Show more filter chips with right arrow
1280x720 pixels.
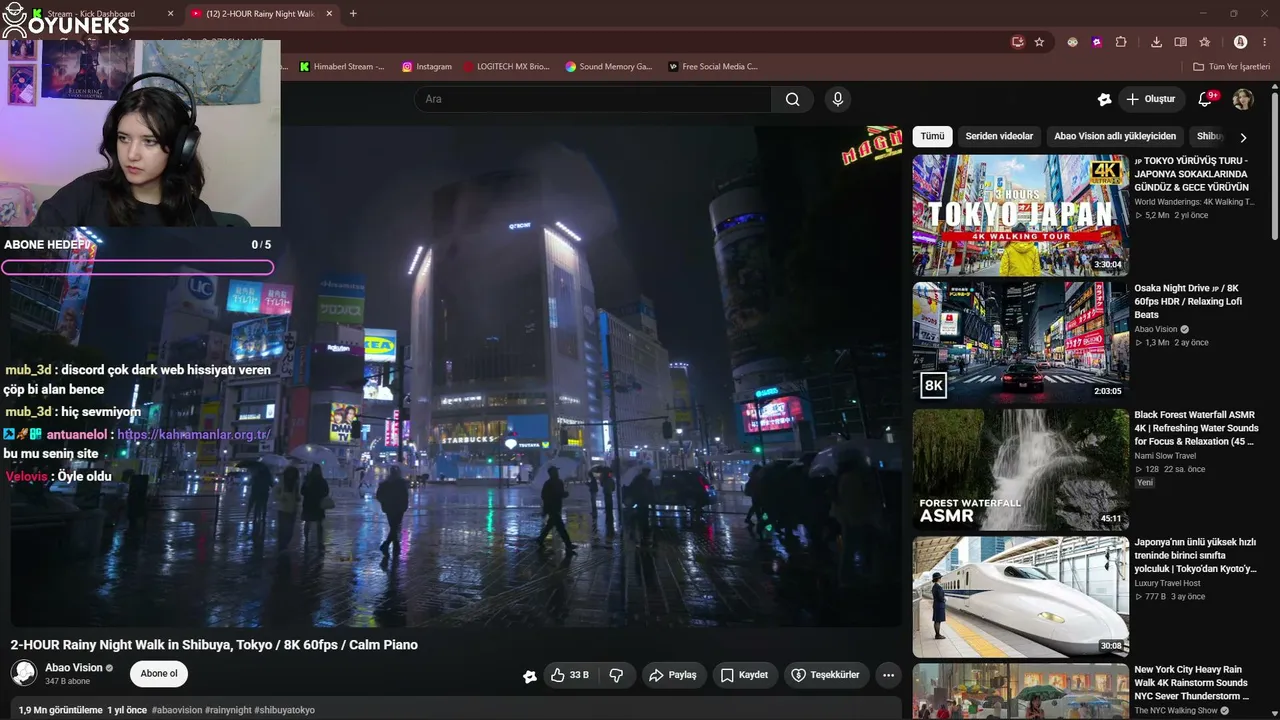(1243, 137)
